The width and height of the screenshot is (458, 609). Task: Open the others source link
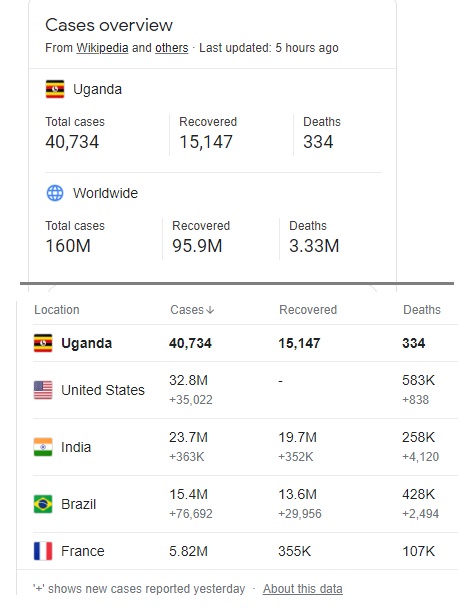[x=172, y=48]
